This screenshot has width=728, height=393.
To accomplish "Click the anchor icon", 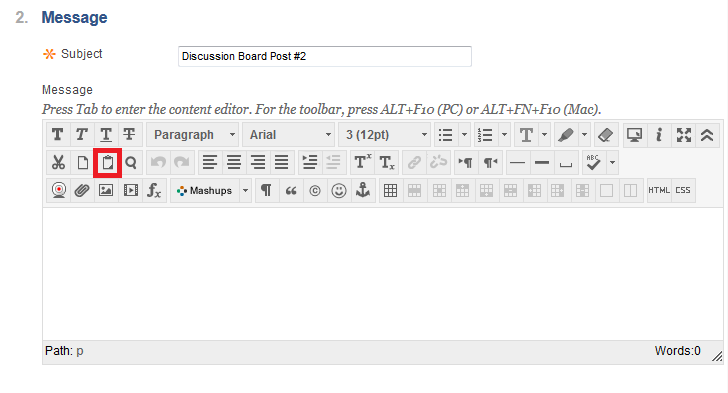I will [363, 190].
